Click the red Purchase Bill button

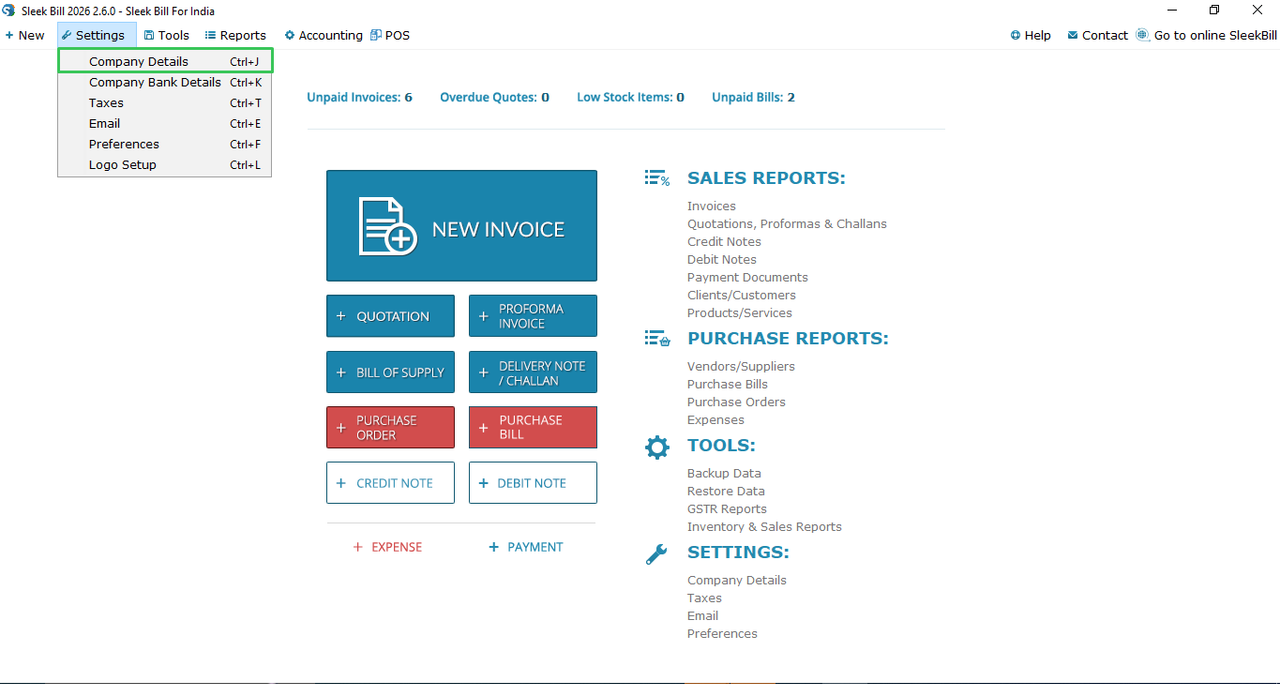533,427
